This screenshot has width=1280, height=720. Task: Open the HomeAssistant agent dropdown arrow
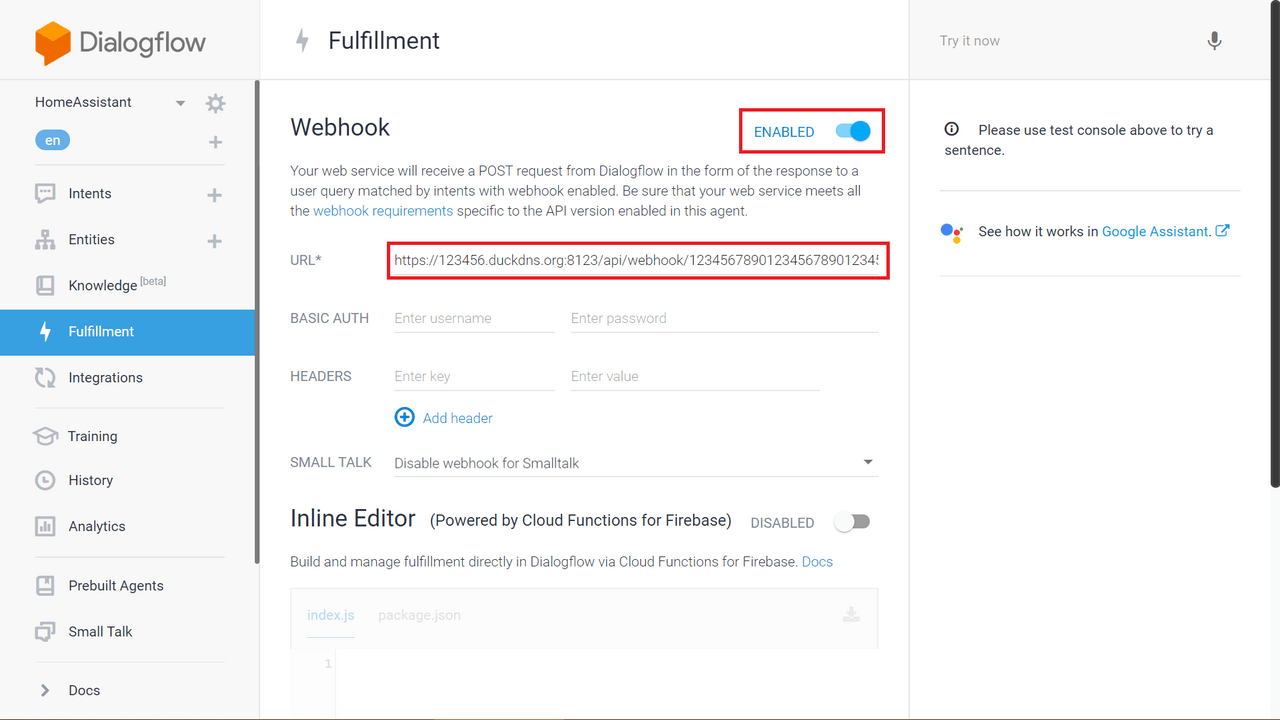[180, 103]
